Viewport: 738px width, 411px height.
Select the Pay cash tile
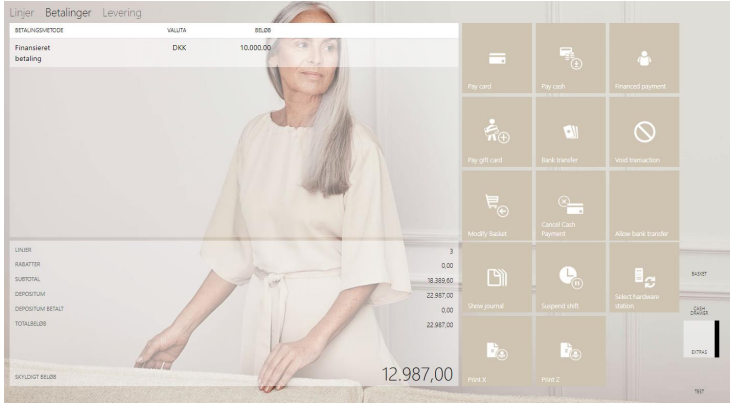[570, 60]
